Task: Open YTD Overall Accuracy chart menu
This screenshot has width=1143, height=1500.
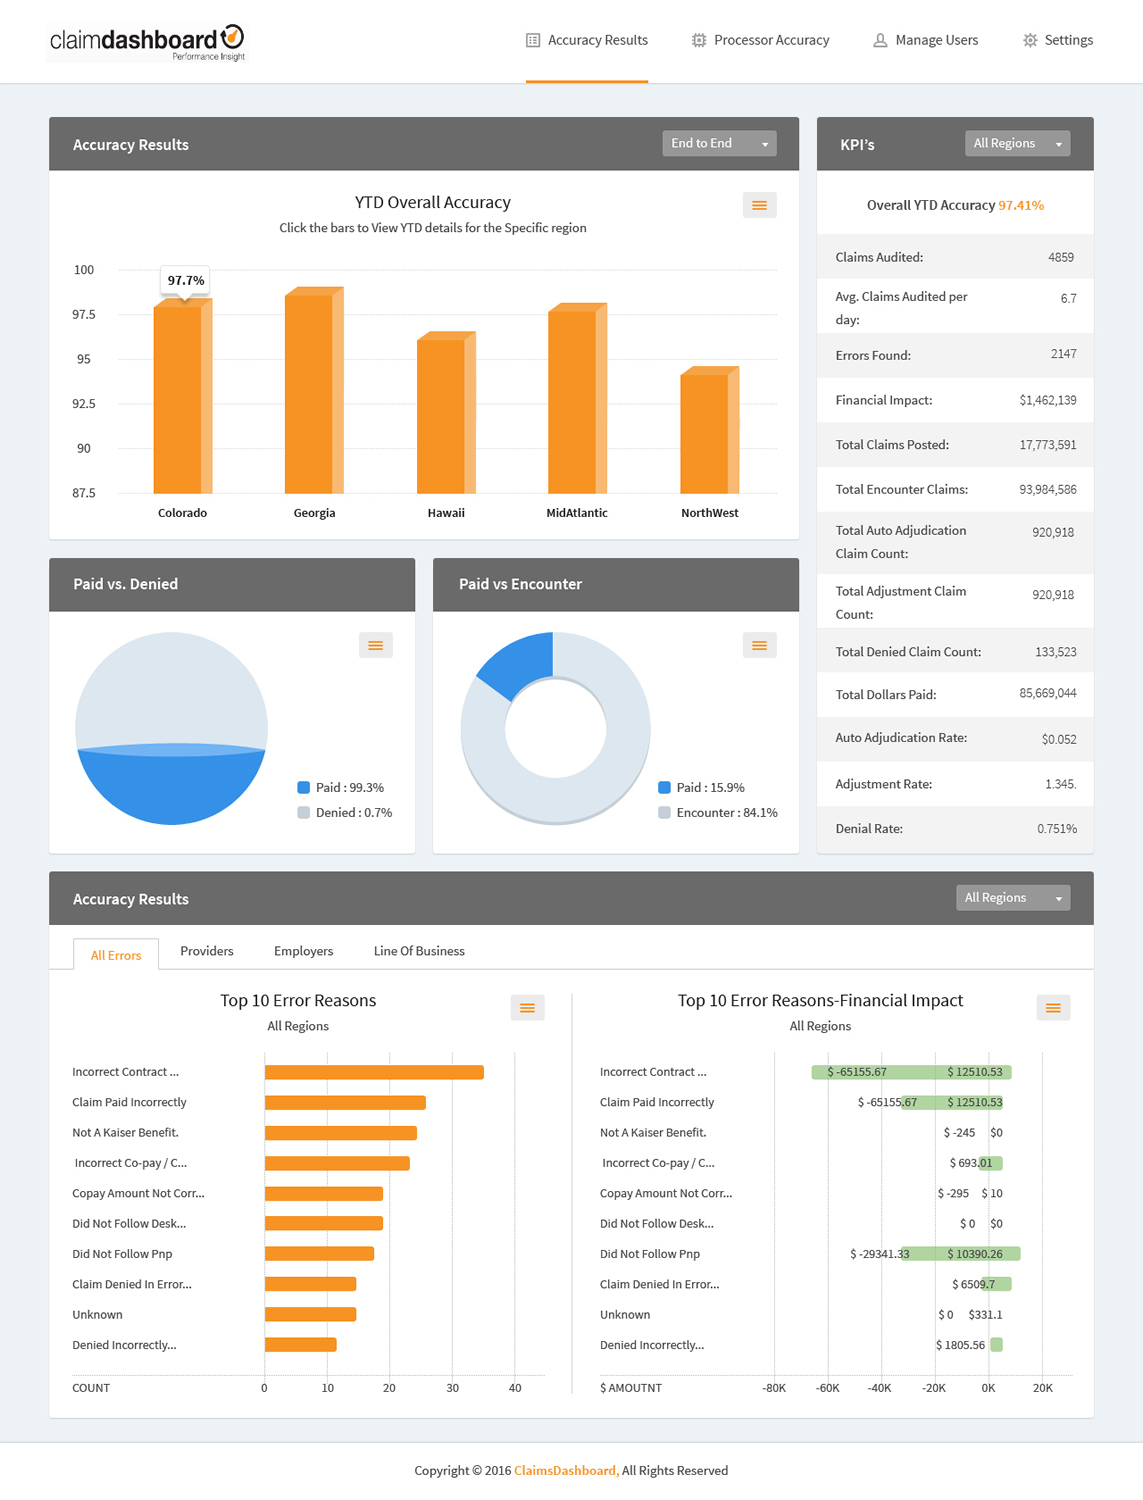Action: (x=760, y=205)
